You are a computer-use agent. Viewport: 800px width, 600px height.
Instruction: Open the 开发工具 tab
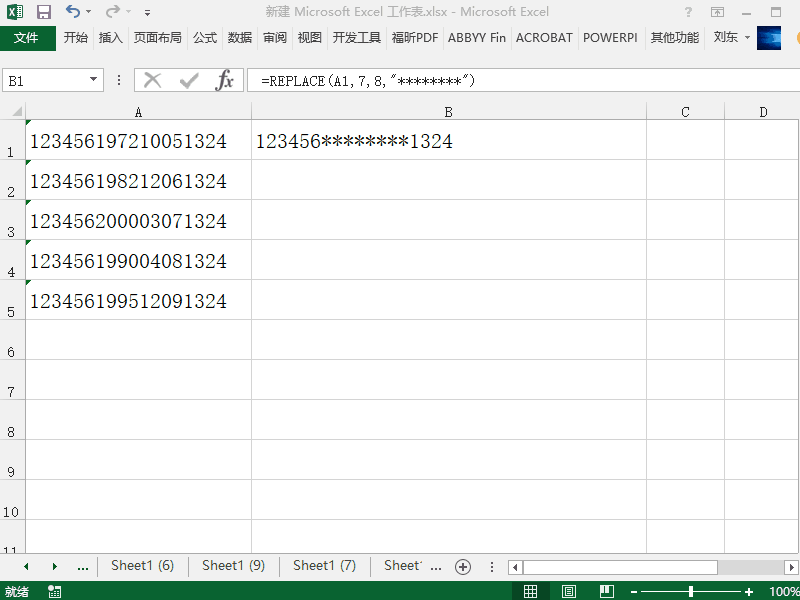(357, 38)
